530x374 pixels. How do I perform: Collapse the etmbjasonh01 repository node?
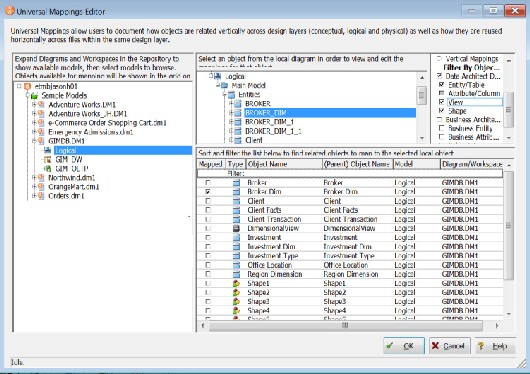pos(19,87)
